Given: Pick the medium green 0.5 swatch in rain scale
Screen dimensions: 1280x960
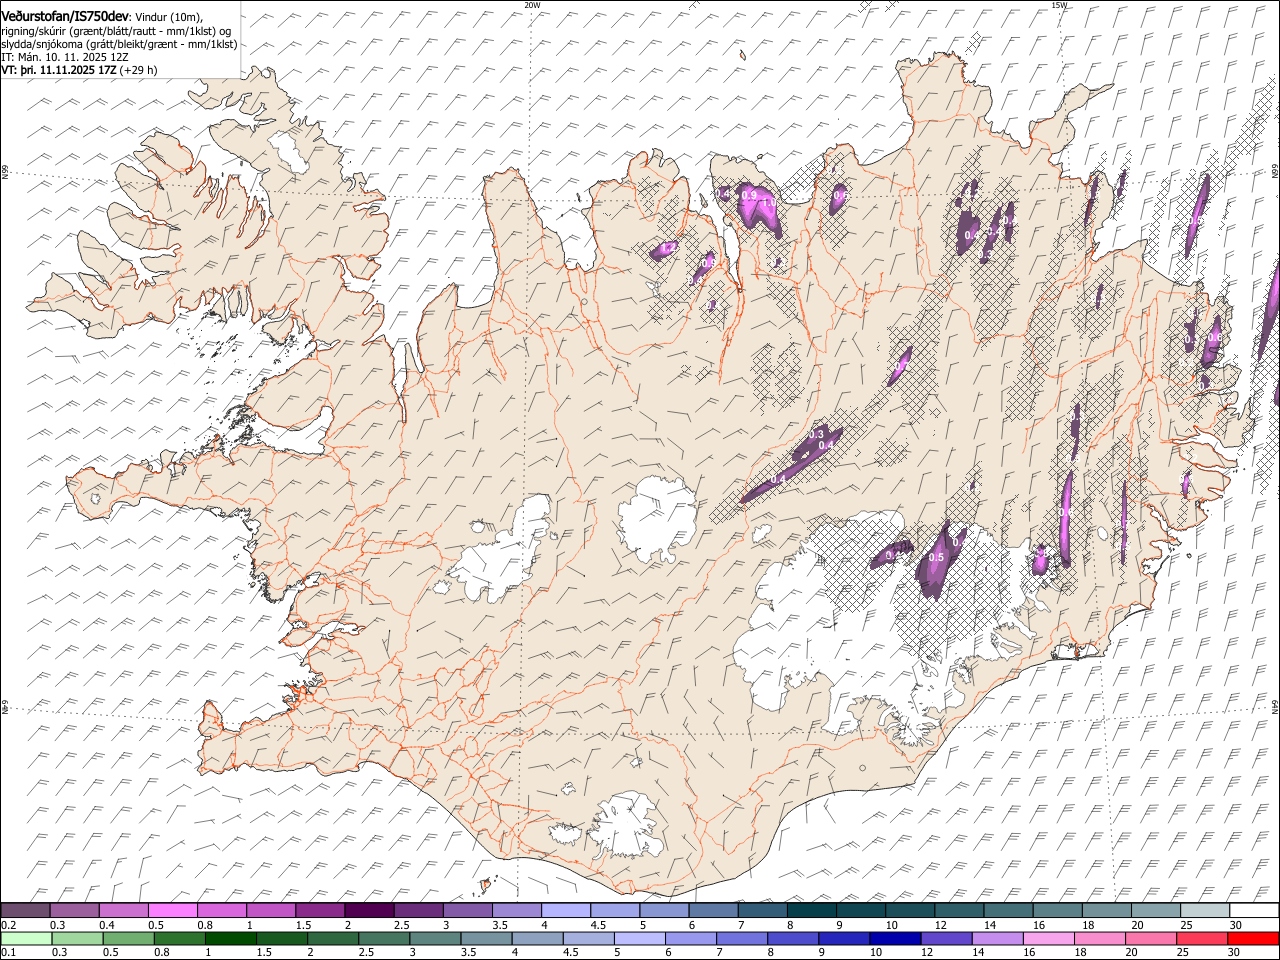Looking at the screenshot, I should (x=128, y=938).
